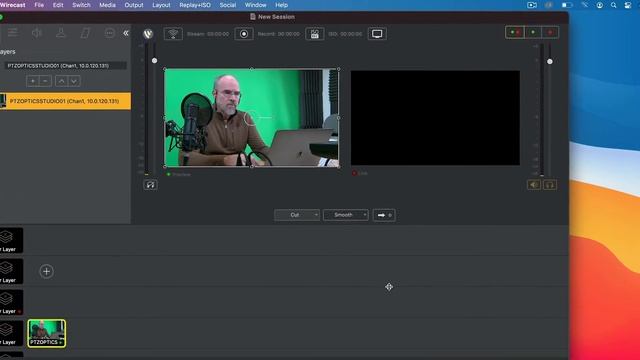Click the Go arrow button to take live
This screenshot has height=360, width=640.
[x=384, y=215]
